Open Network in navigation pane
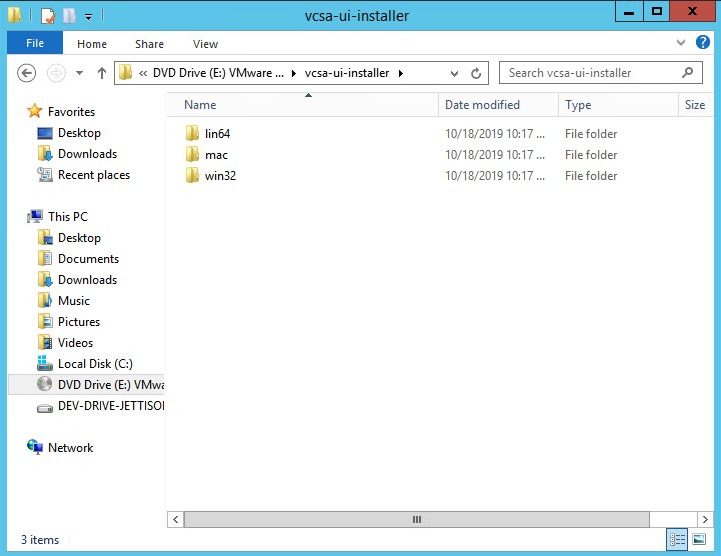The image size is (721, 556). 70,447
